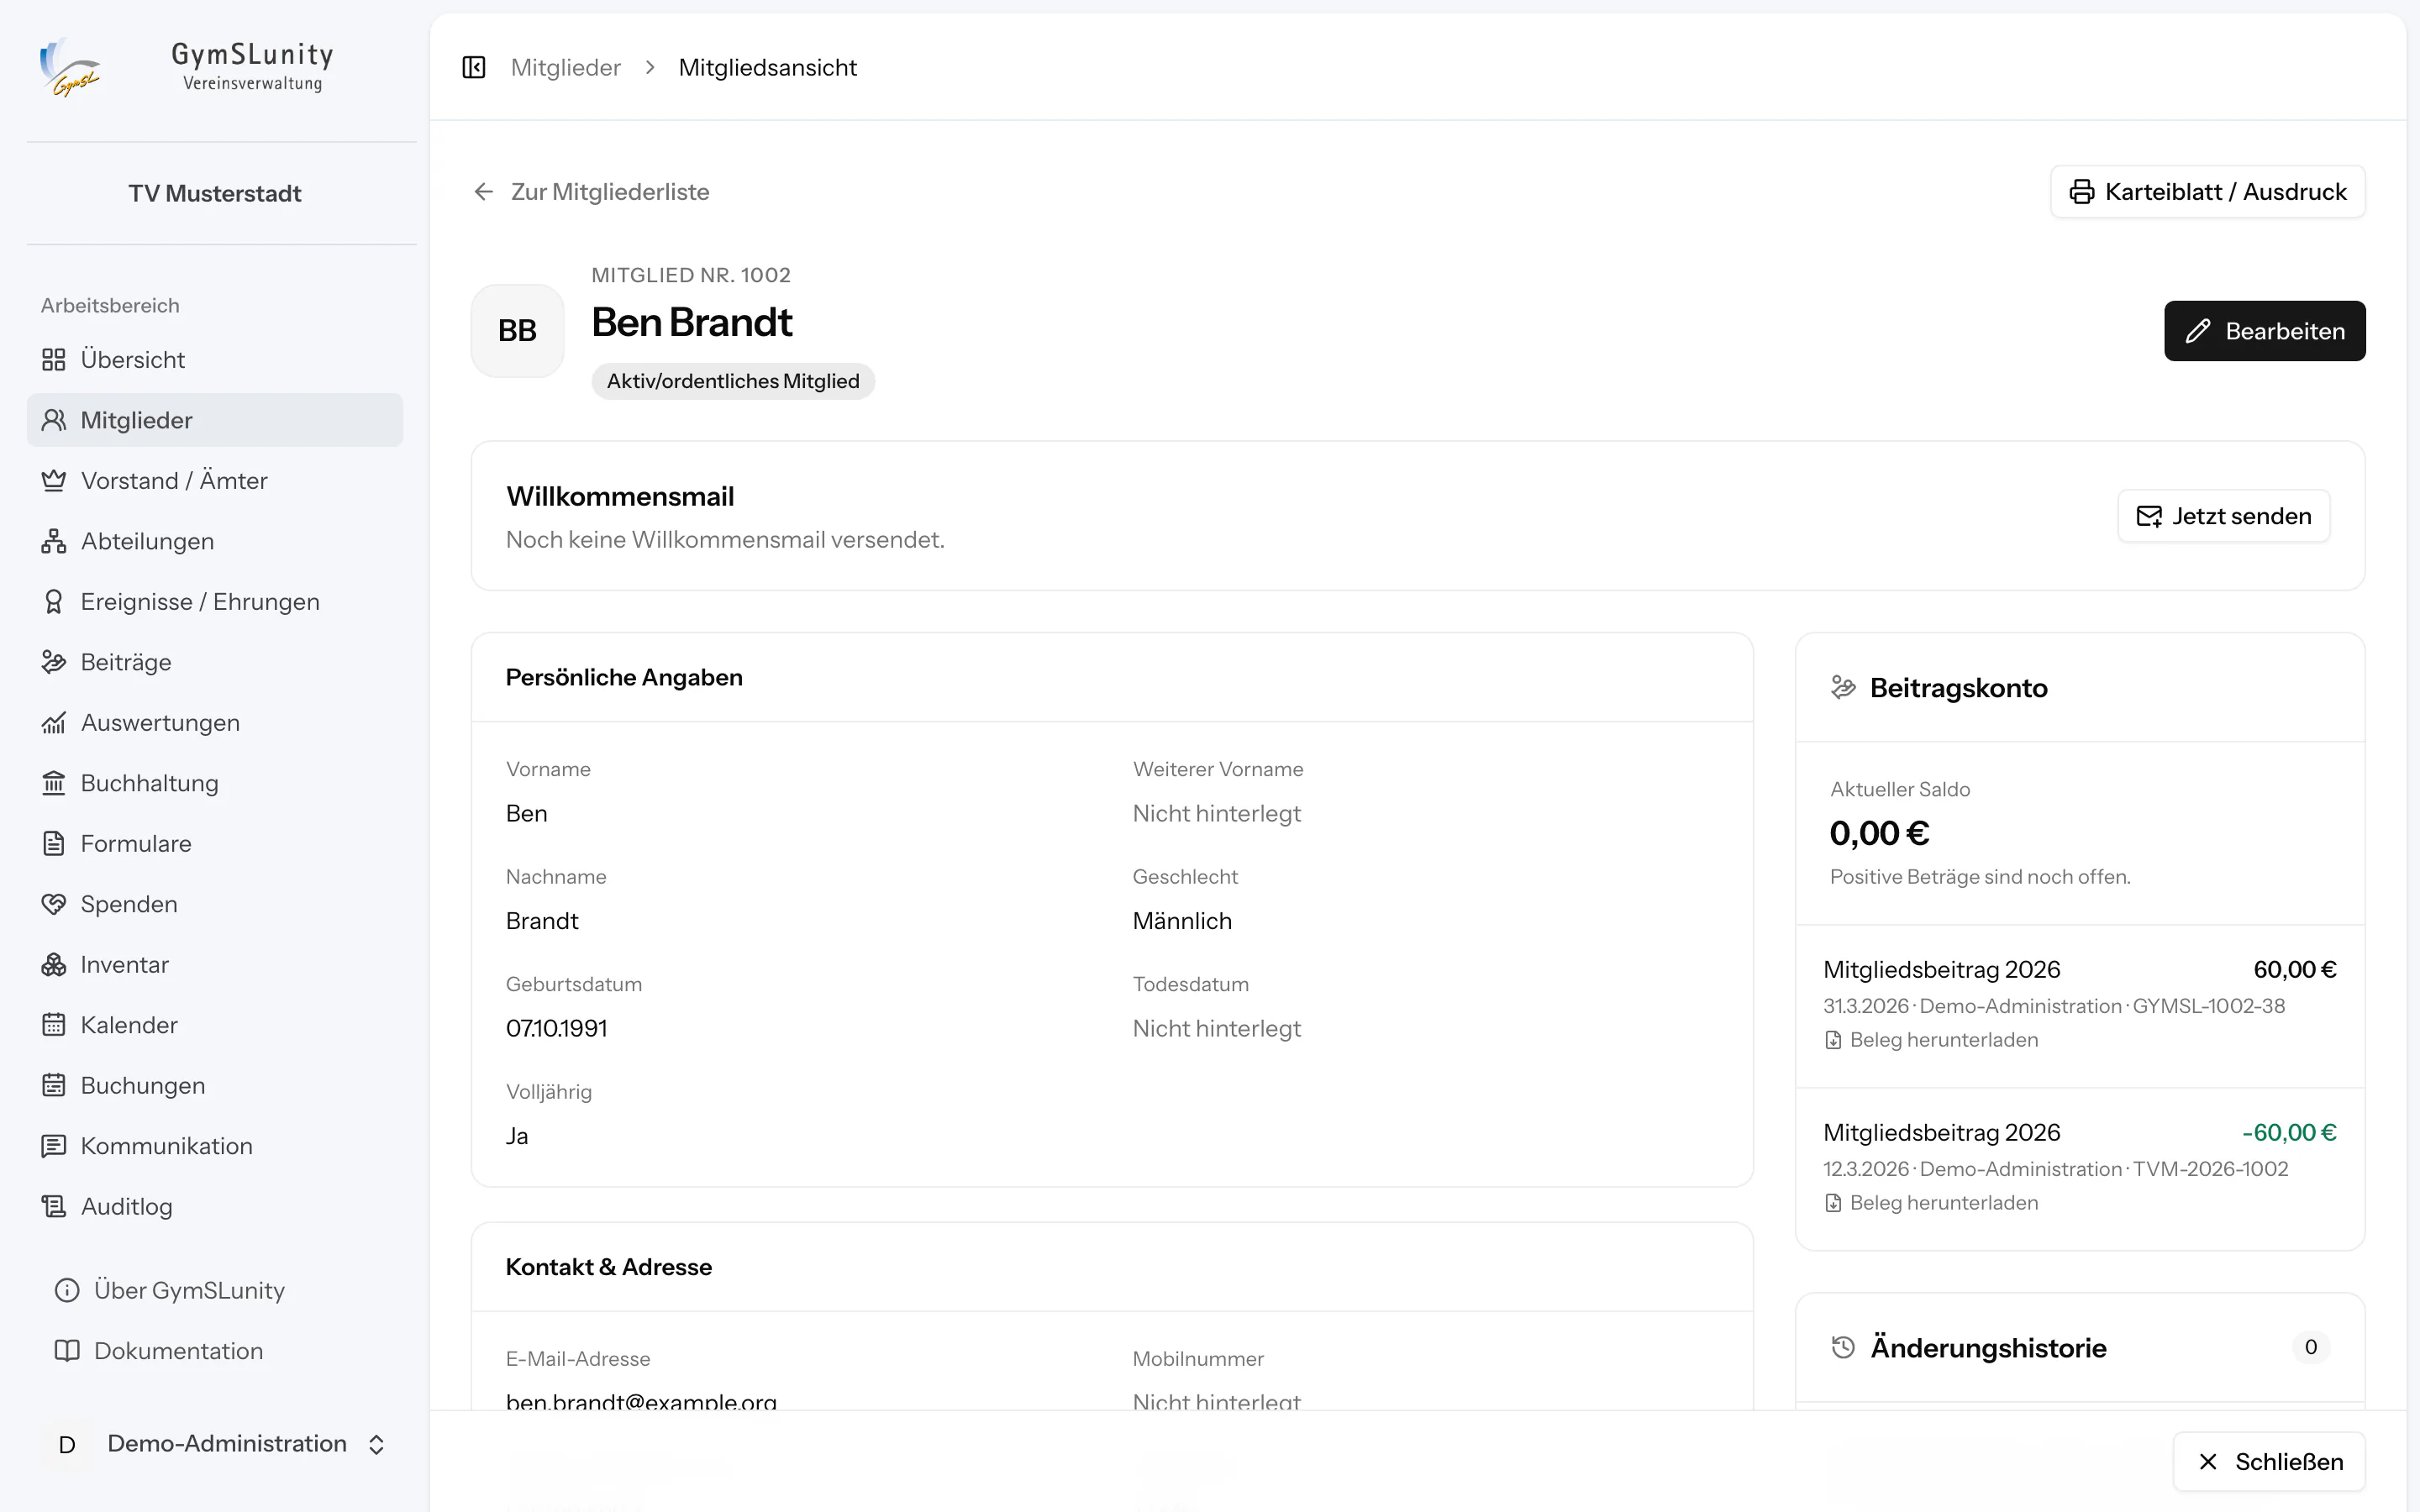The width and height of the screenshot is (2420, 1512).
Task: Click the Buchungen calendar icon
Action: (54, 1086)
